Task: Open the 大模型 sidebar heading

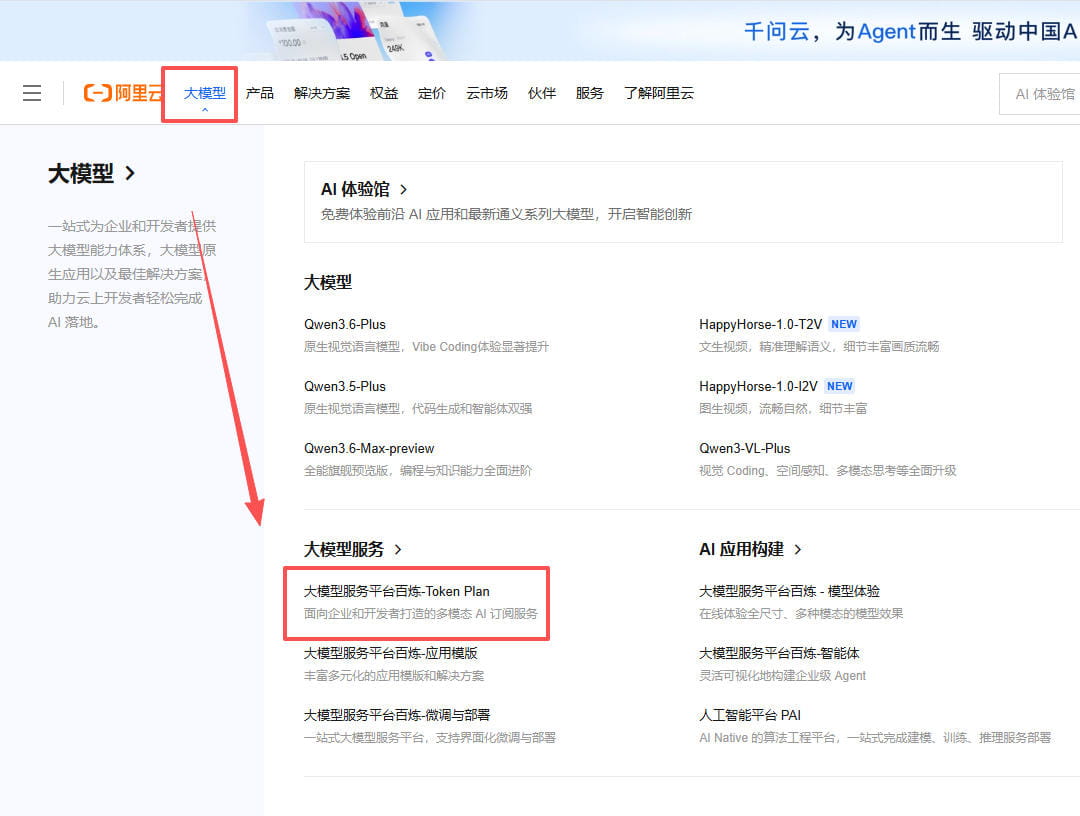Action: [x=81, y=174]
